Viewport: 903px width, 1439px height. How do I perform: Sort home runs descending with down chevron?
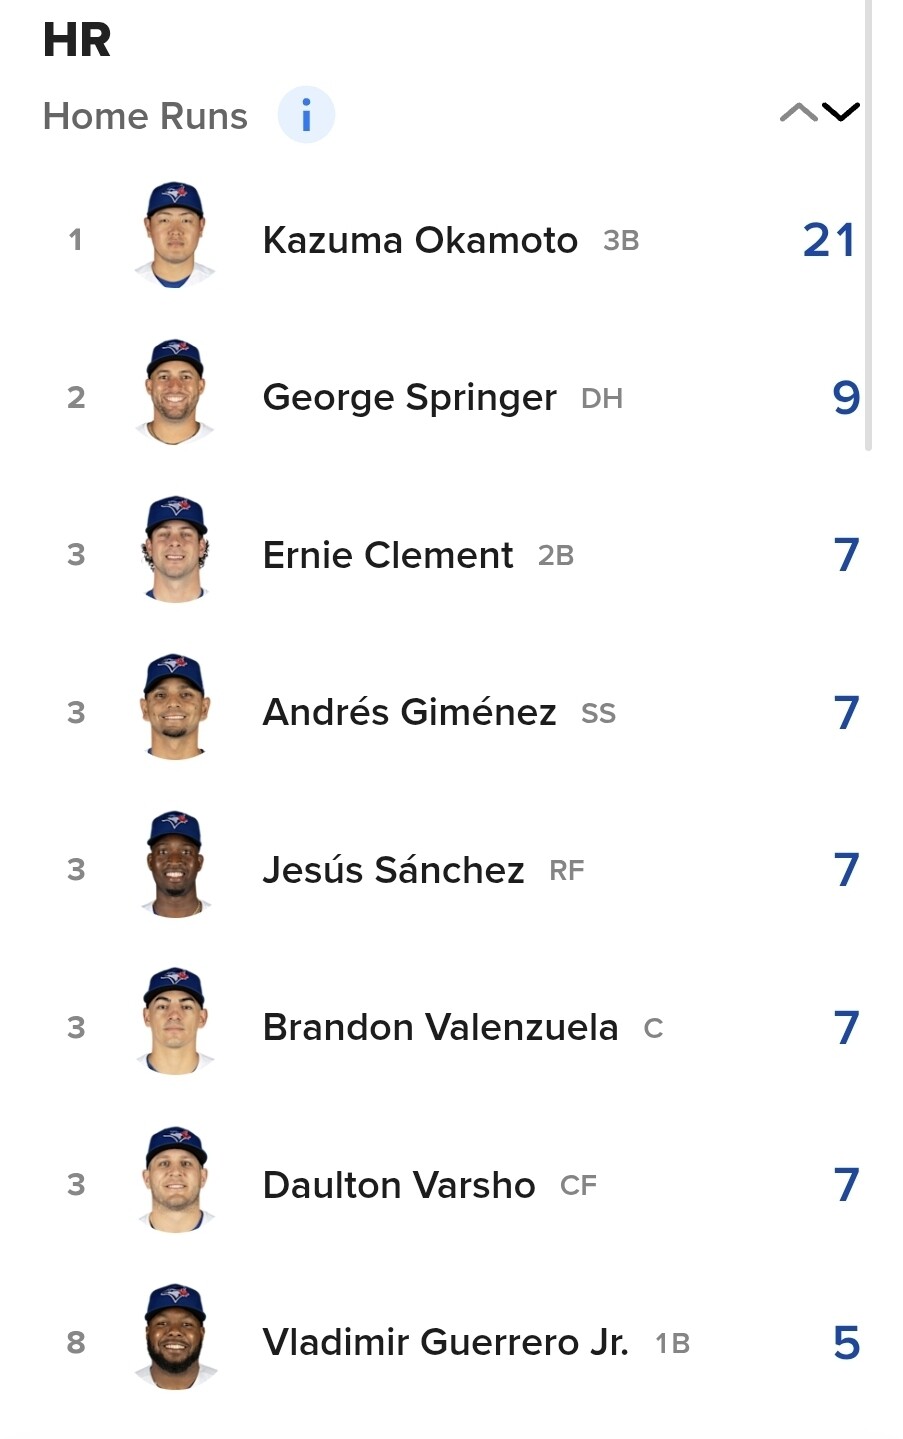[840, 112]
